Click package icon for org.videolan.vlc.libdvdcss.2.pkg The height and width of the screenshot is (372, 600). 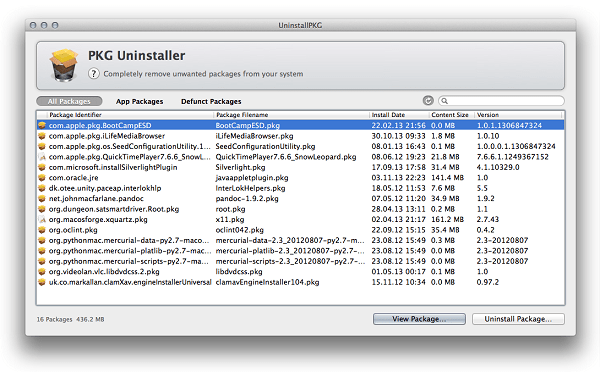(x=42, y=272)
